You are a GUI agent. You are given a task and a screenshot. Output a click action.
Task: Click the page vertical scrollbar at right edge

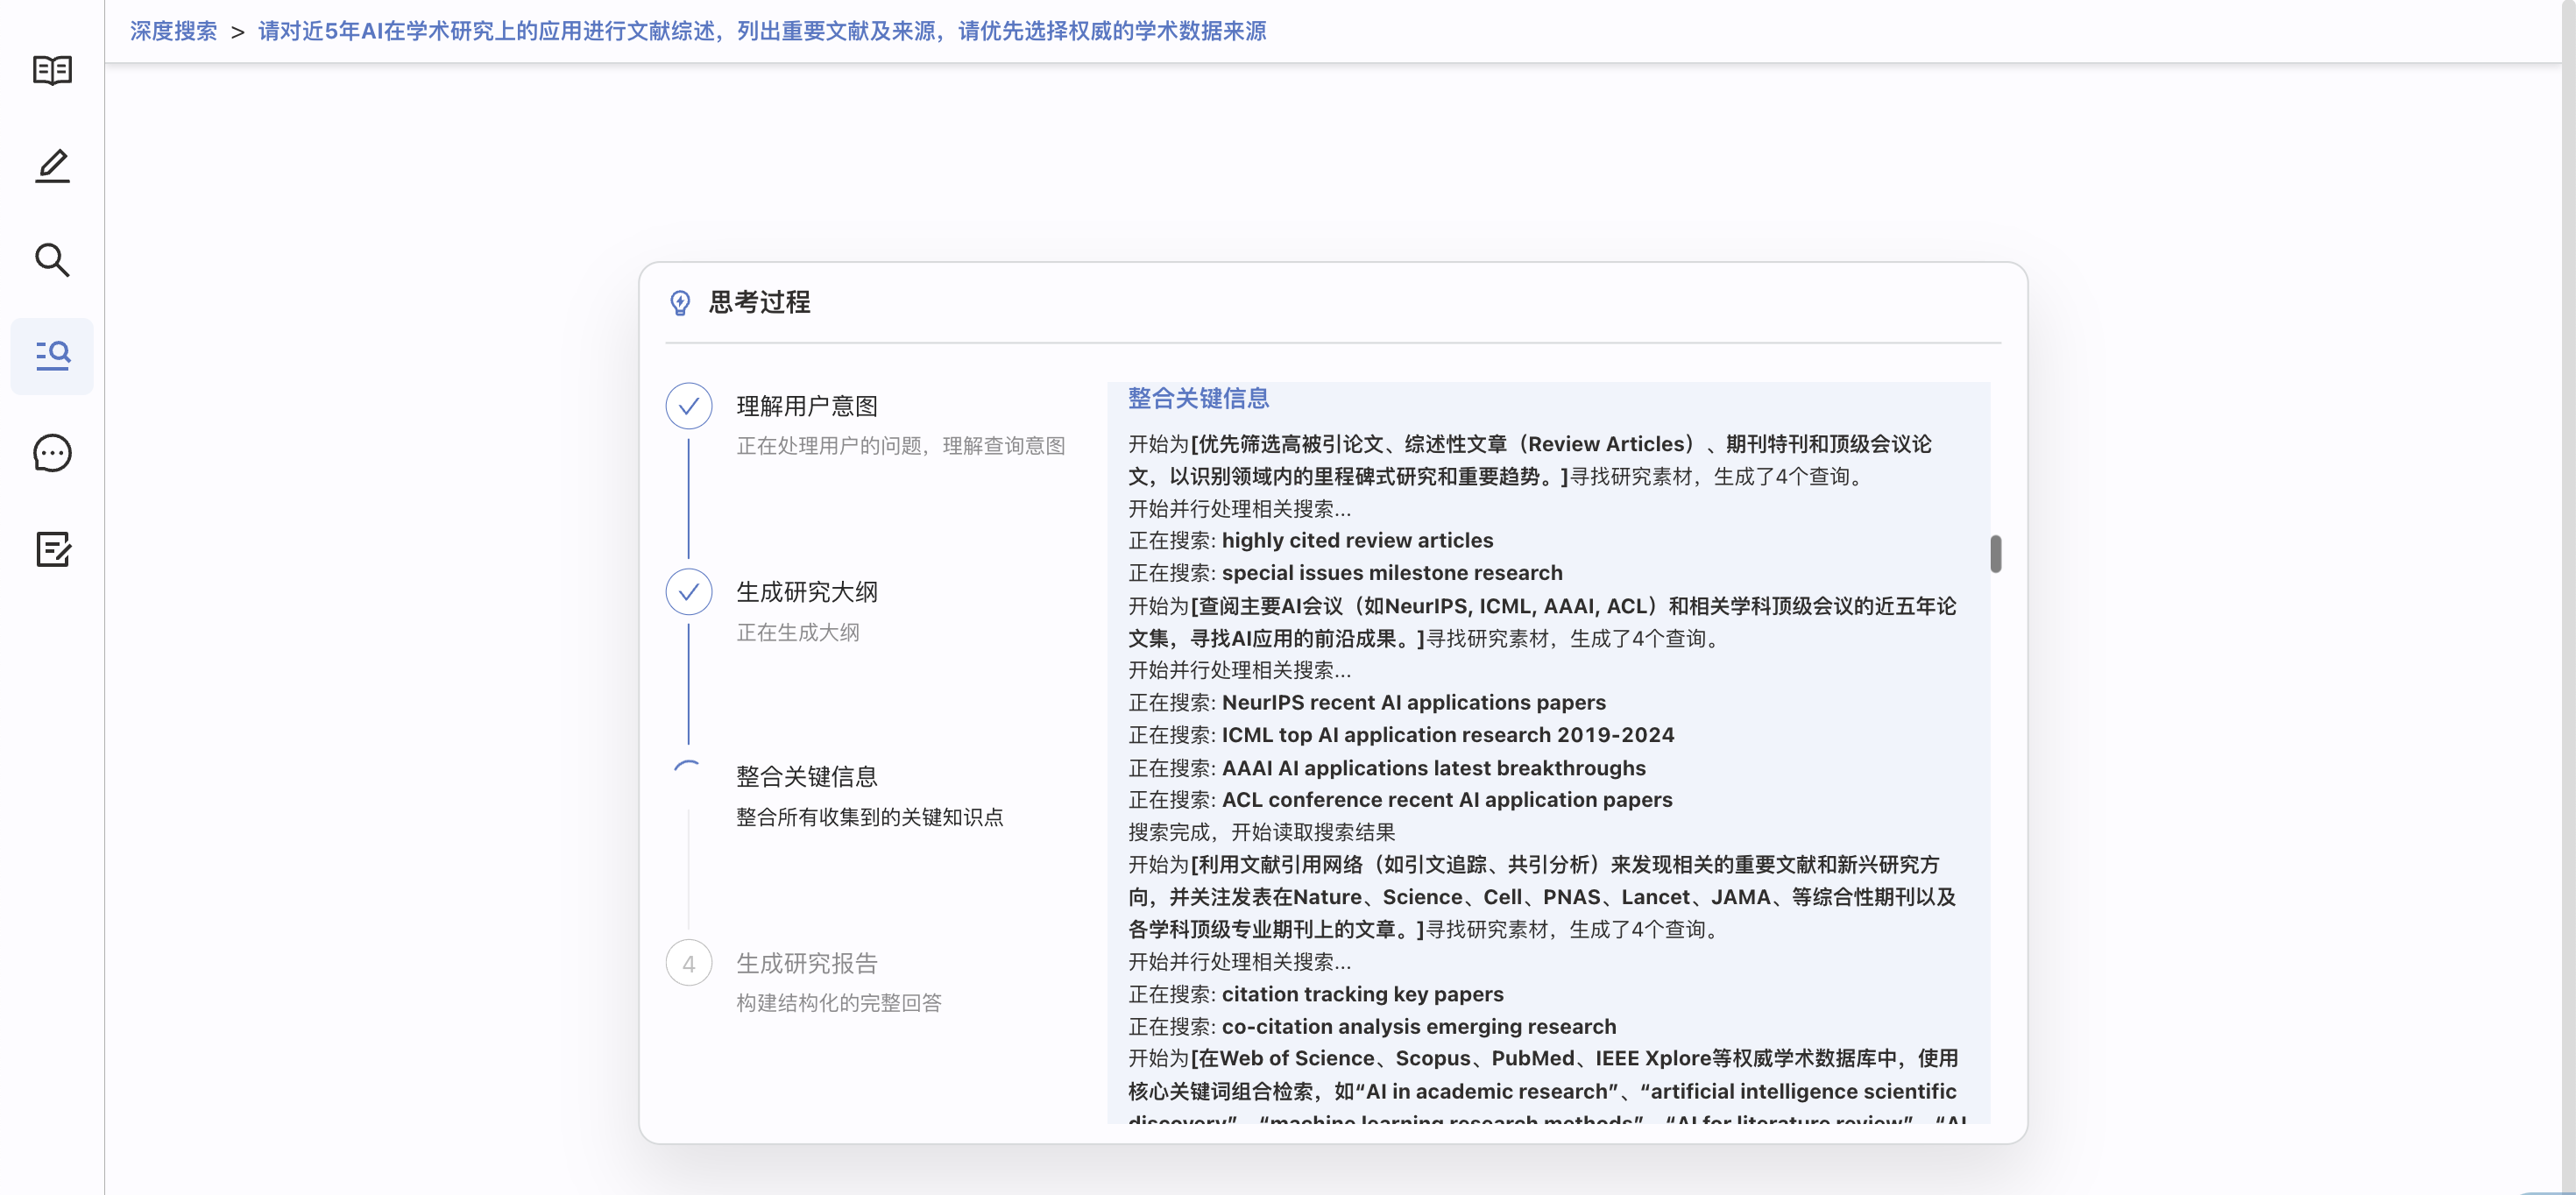click(x=2568, y=597)
